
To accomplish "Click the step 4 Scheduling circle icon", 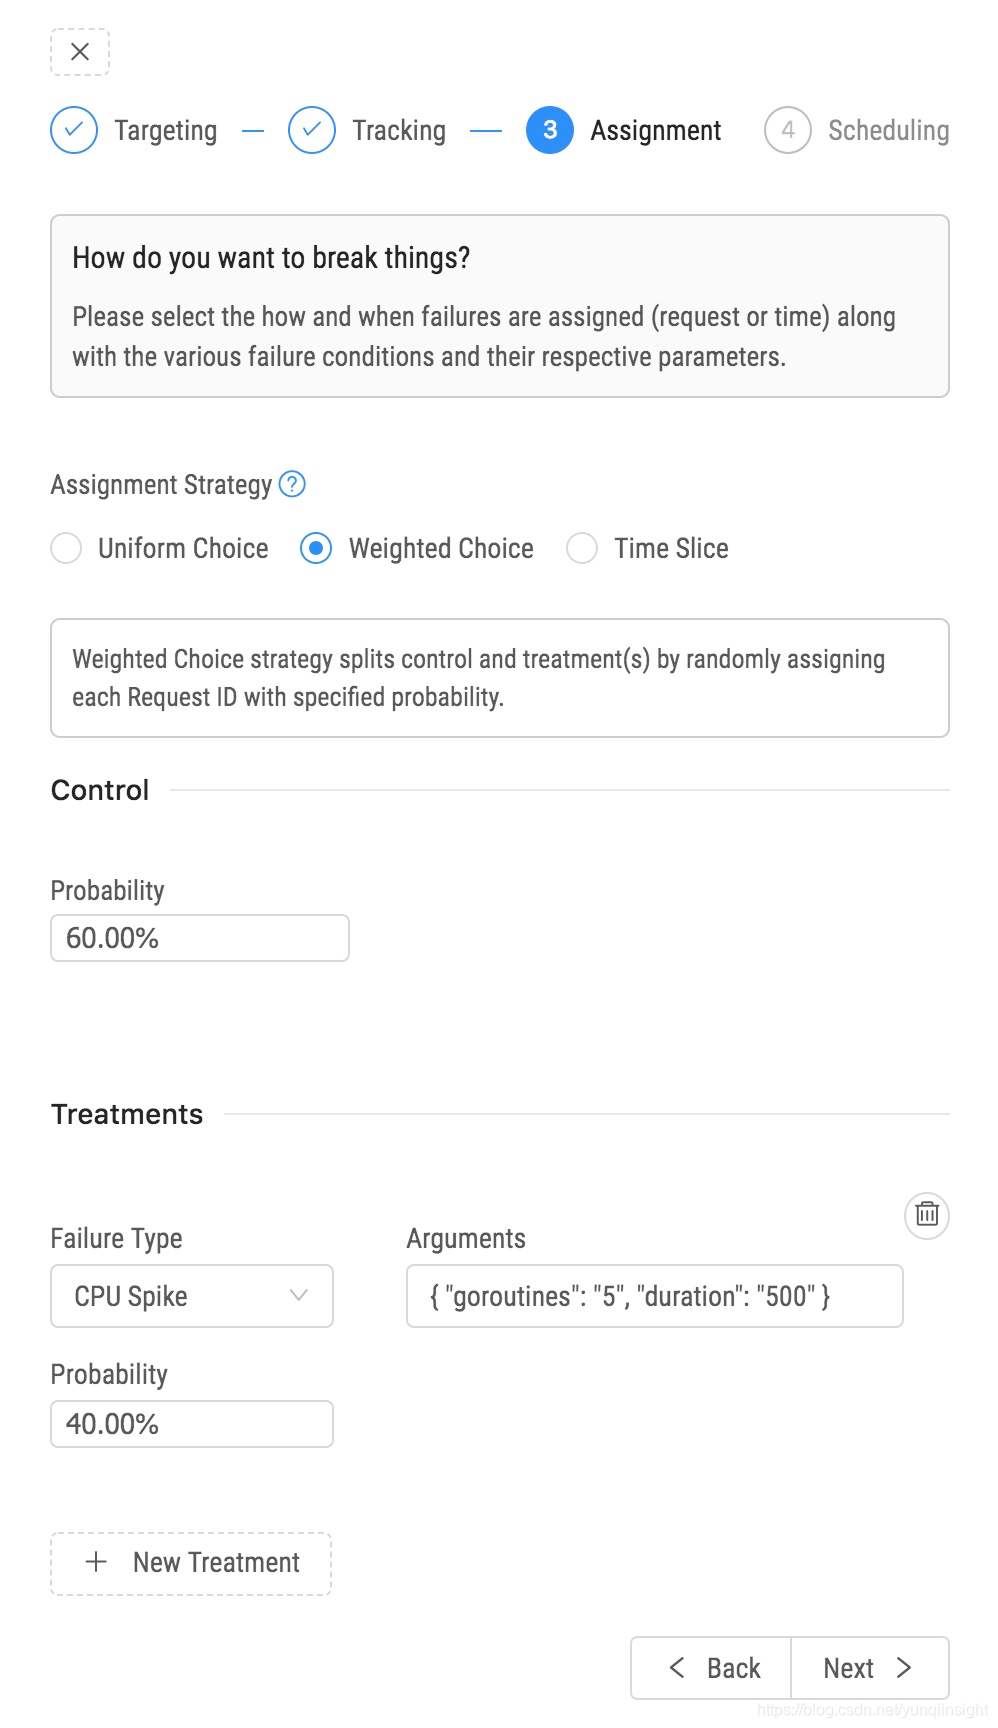I will point(788,130).
